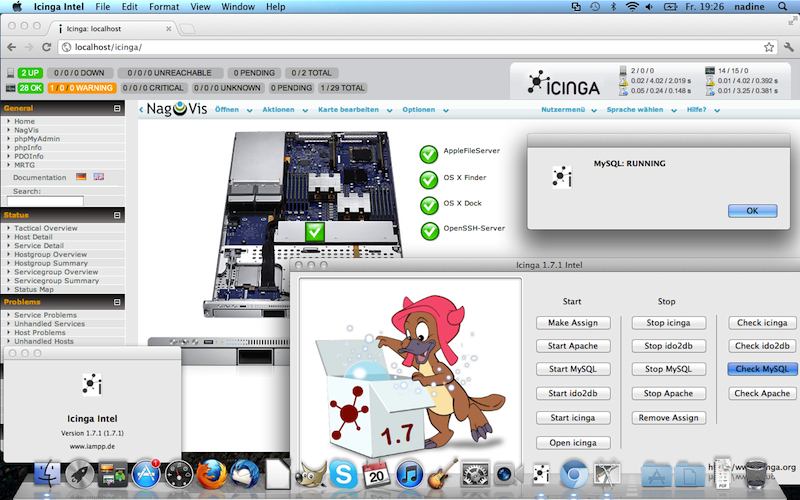Open the Edit menu
800x500 pixels.
130,7
